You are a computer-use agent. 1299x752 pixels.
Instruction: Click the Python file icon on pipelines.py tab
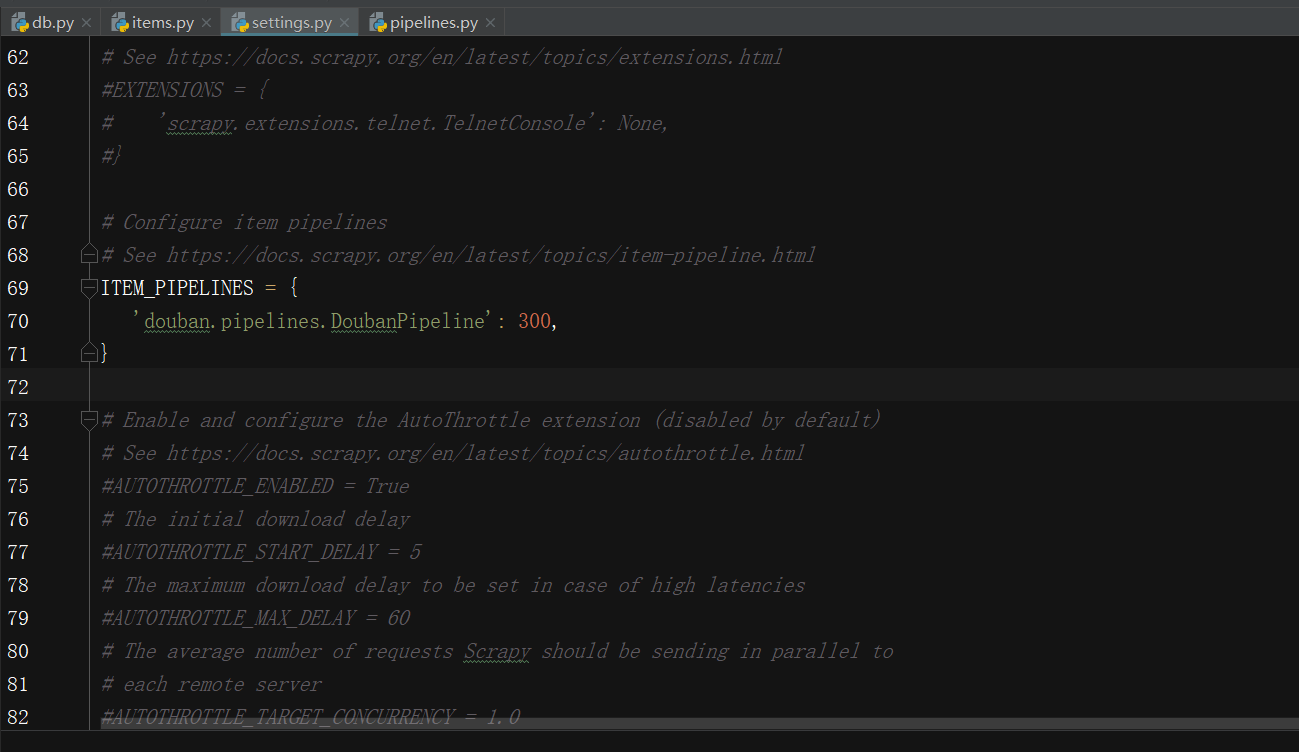click(378, 22)
